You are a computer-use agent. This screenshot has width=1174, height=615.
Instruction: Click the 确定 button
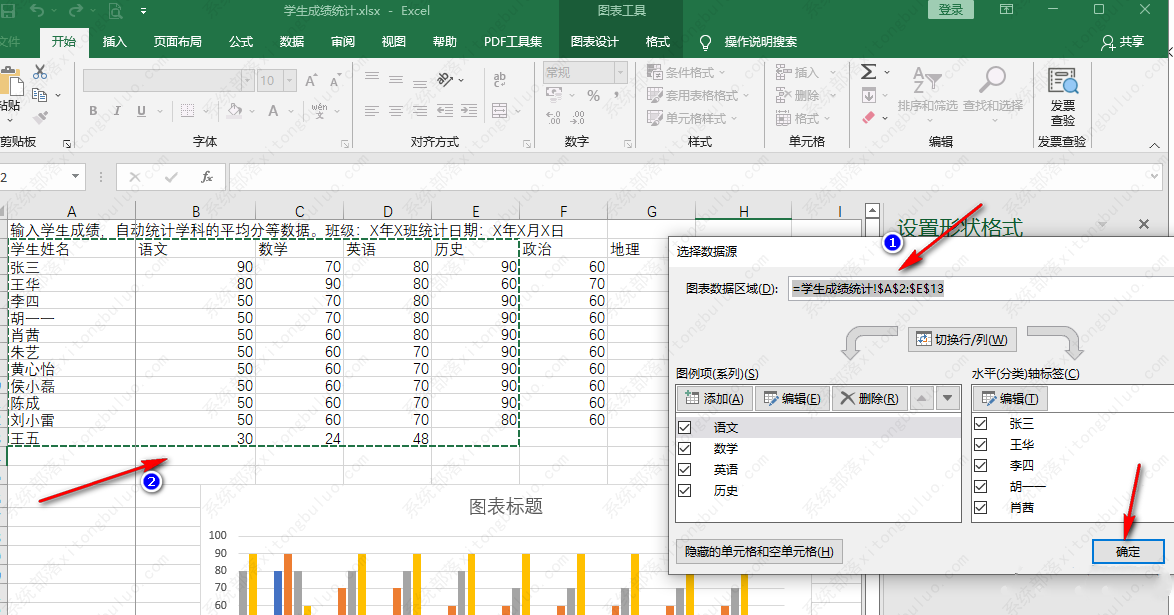pyautogui.click(x=1128, y=551)
